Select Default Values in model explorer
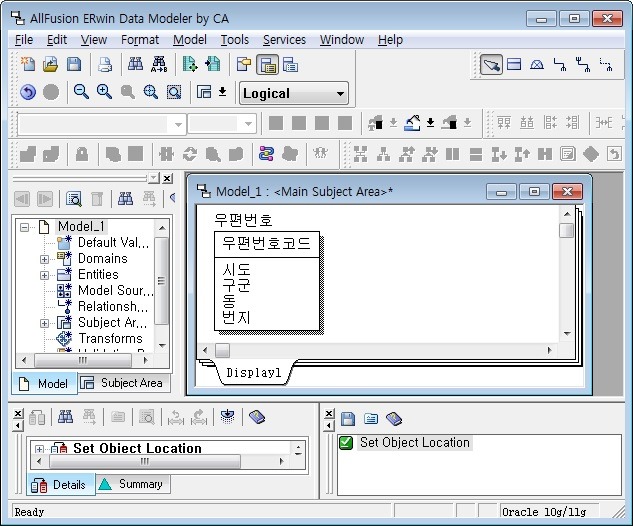The image size is (633, 526). click(x=113, y=242)
